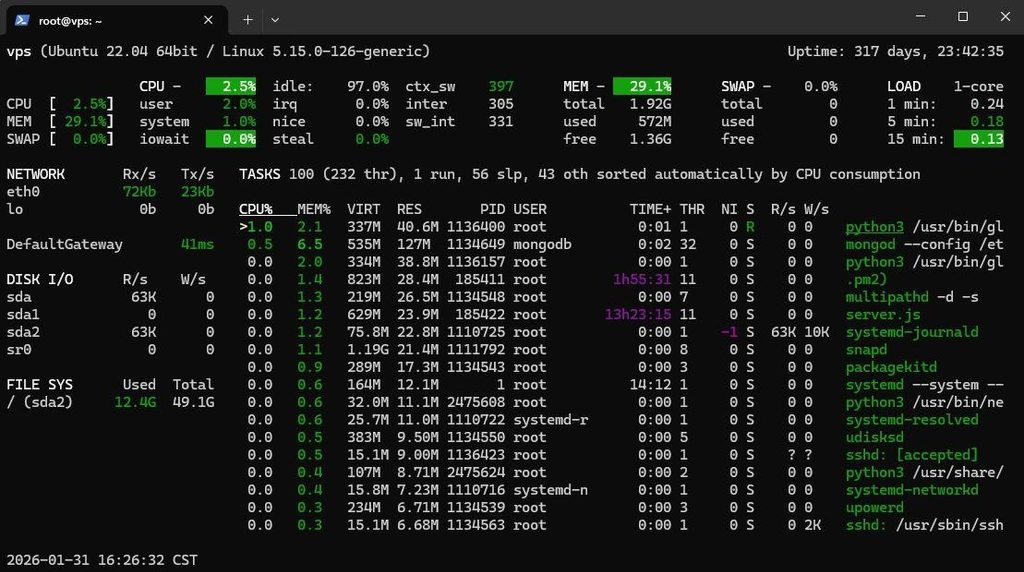The image size is (1024, 572).
Task: Click the highlighted MEM 29.1% value
Action: (x=642, y=86)
